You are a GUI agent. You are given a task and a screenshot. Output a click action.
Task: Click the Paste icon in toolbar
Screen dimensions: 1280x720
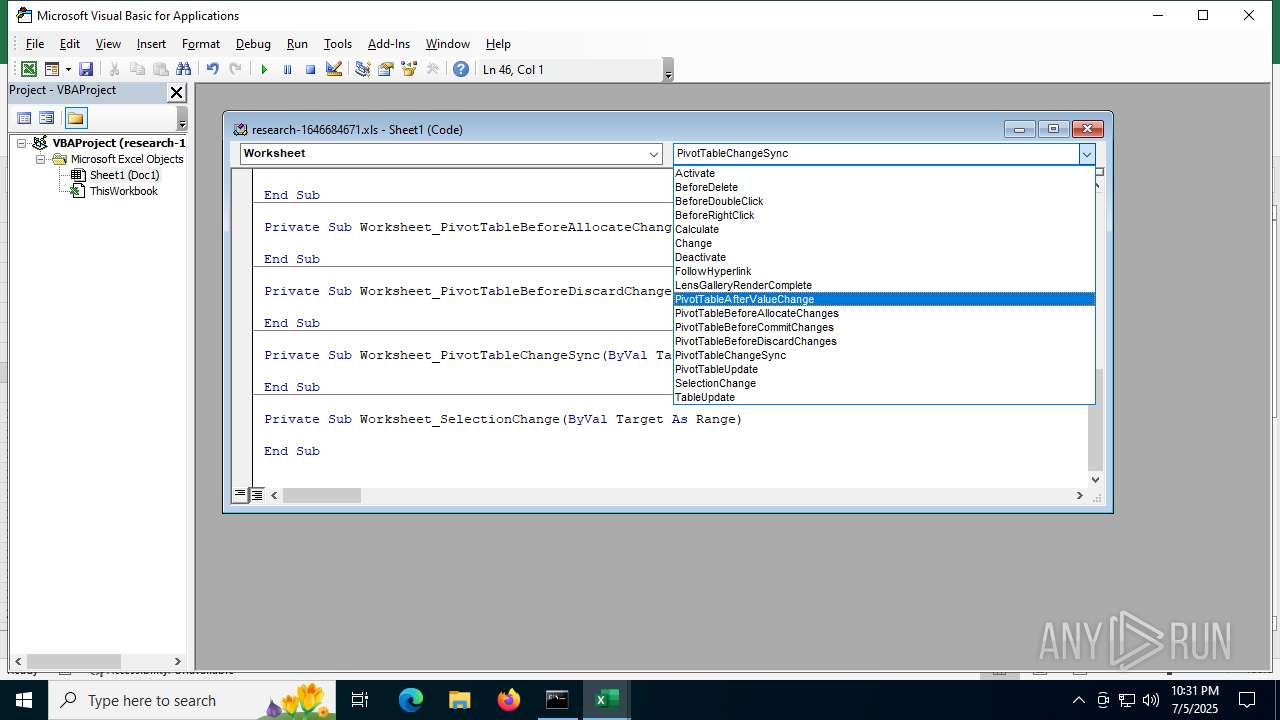coord(160,69)
